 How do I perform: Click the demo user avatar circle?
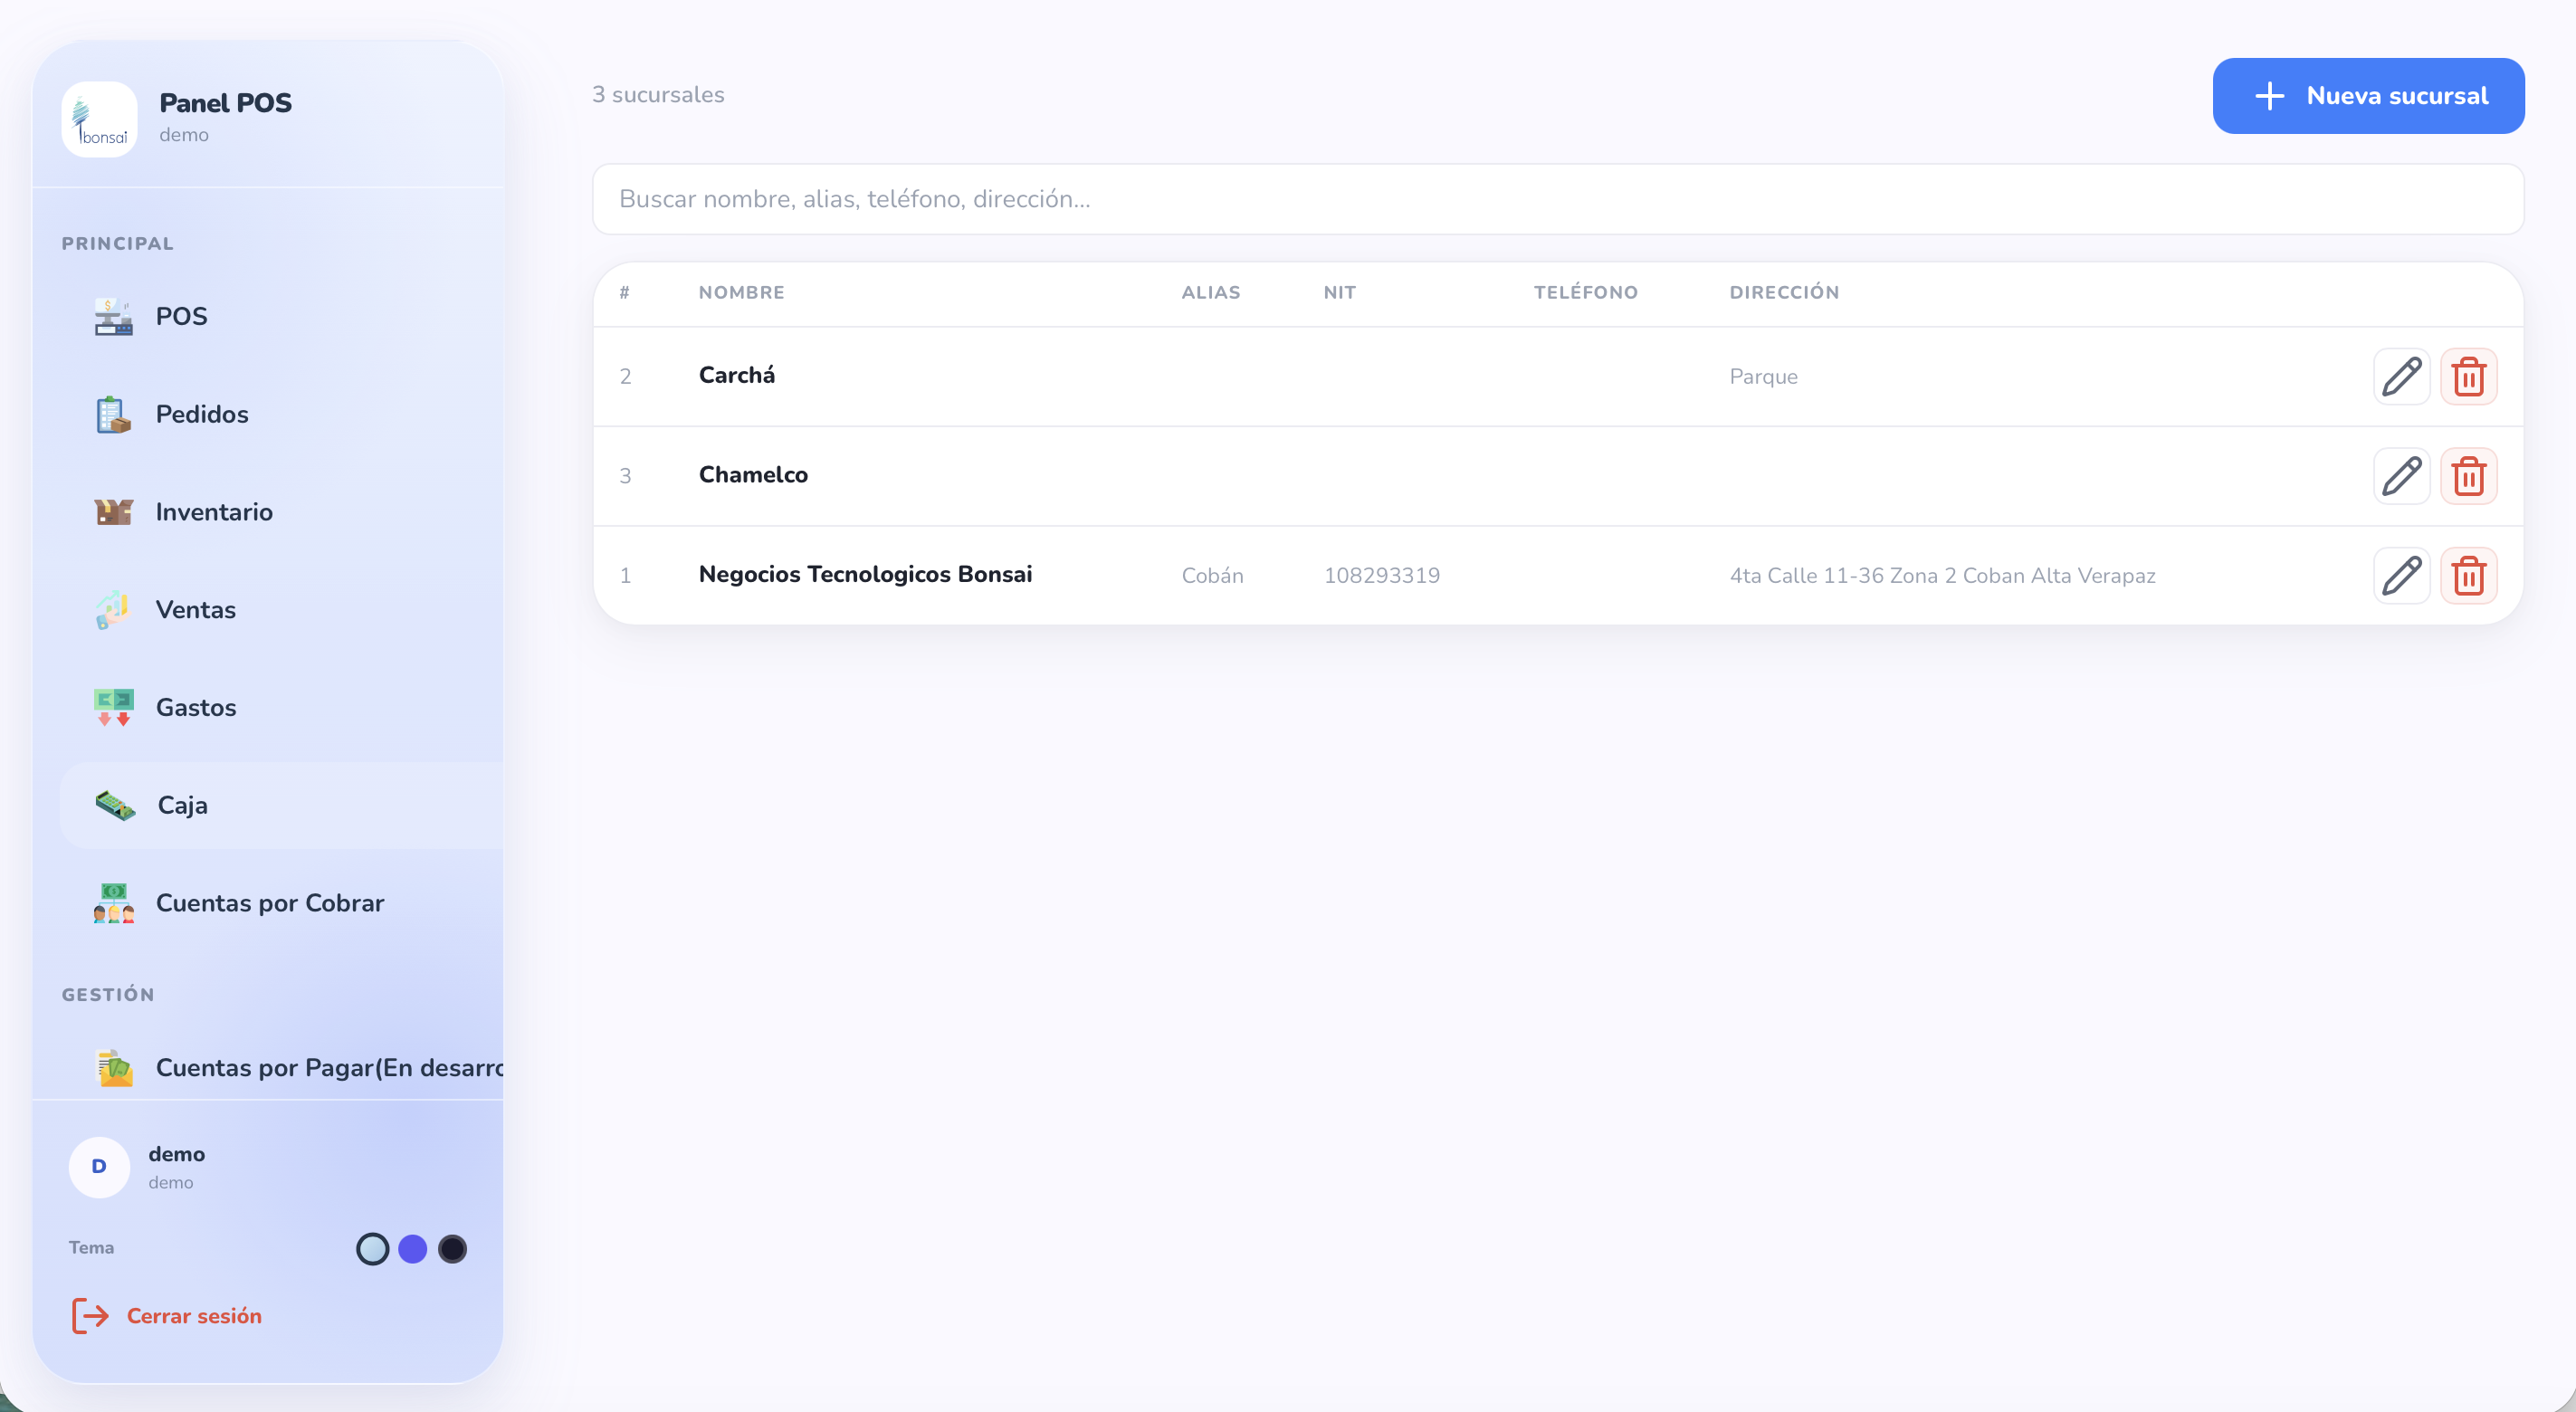(99, 1167)
